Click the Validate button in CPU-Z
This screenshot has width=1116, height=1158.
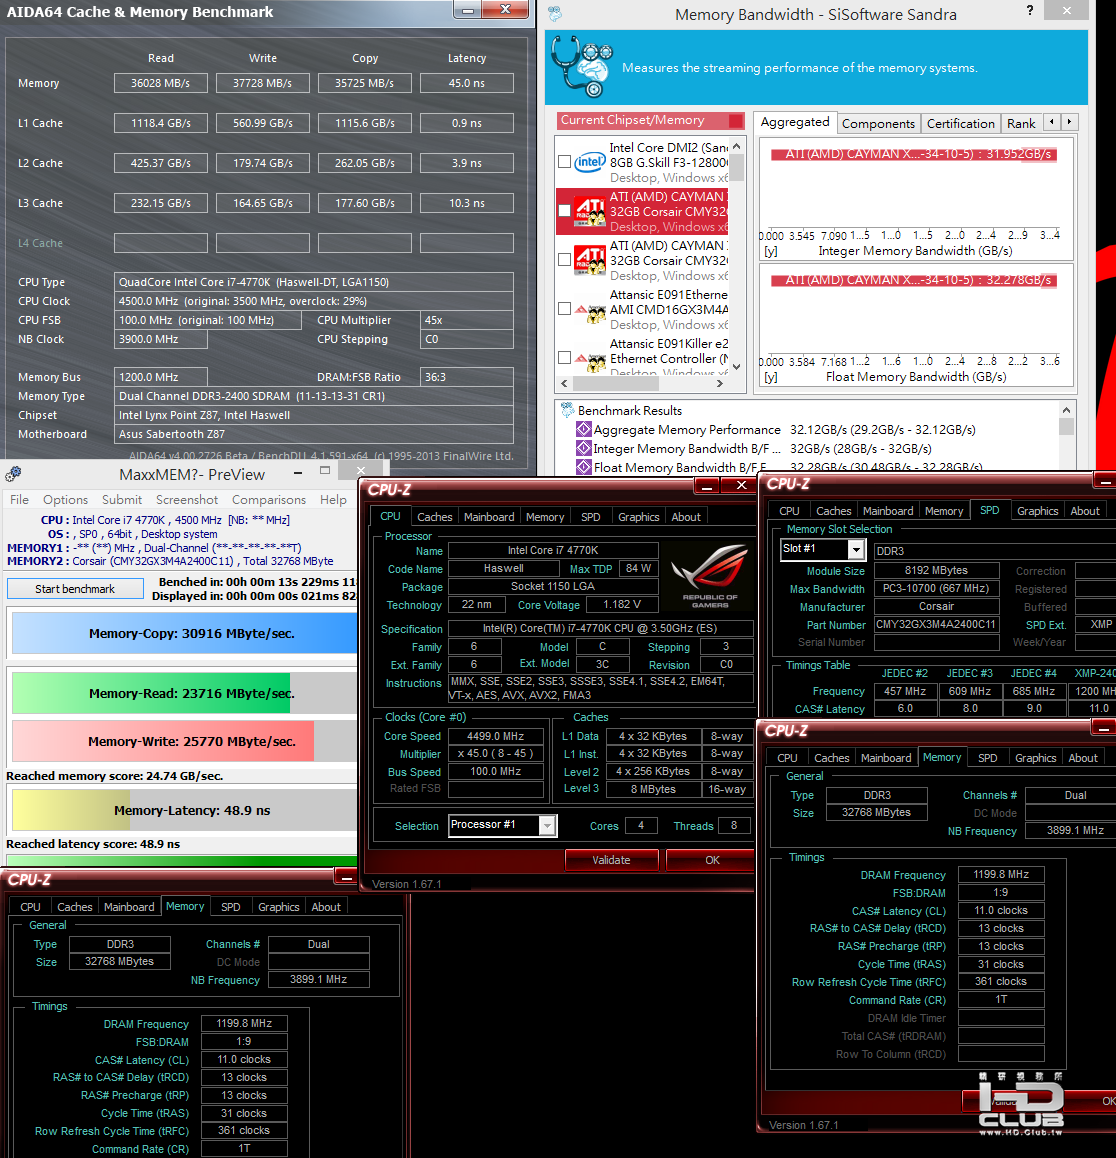(x=612, y=860)
